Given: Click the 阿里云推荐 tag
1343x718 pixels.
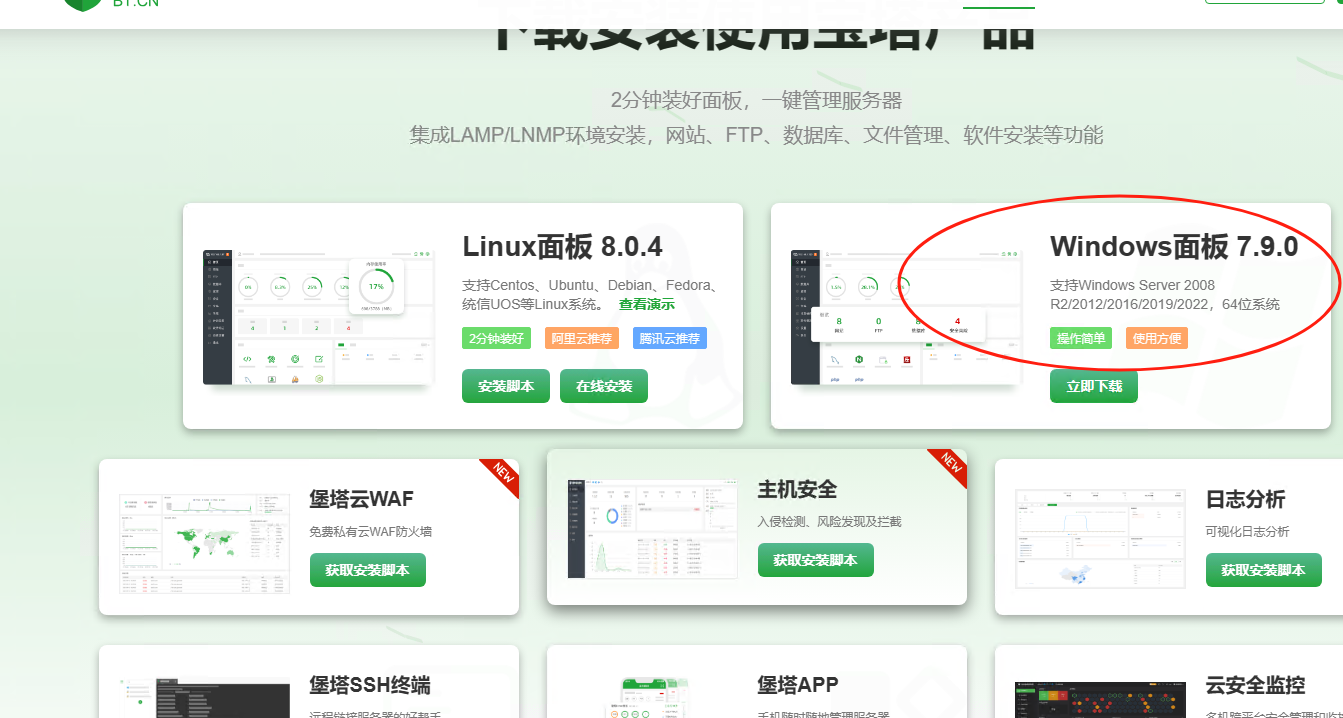Looking at the screenshot, I should 584,338.
